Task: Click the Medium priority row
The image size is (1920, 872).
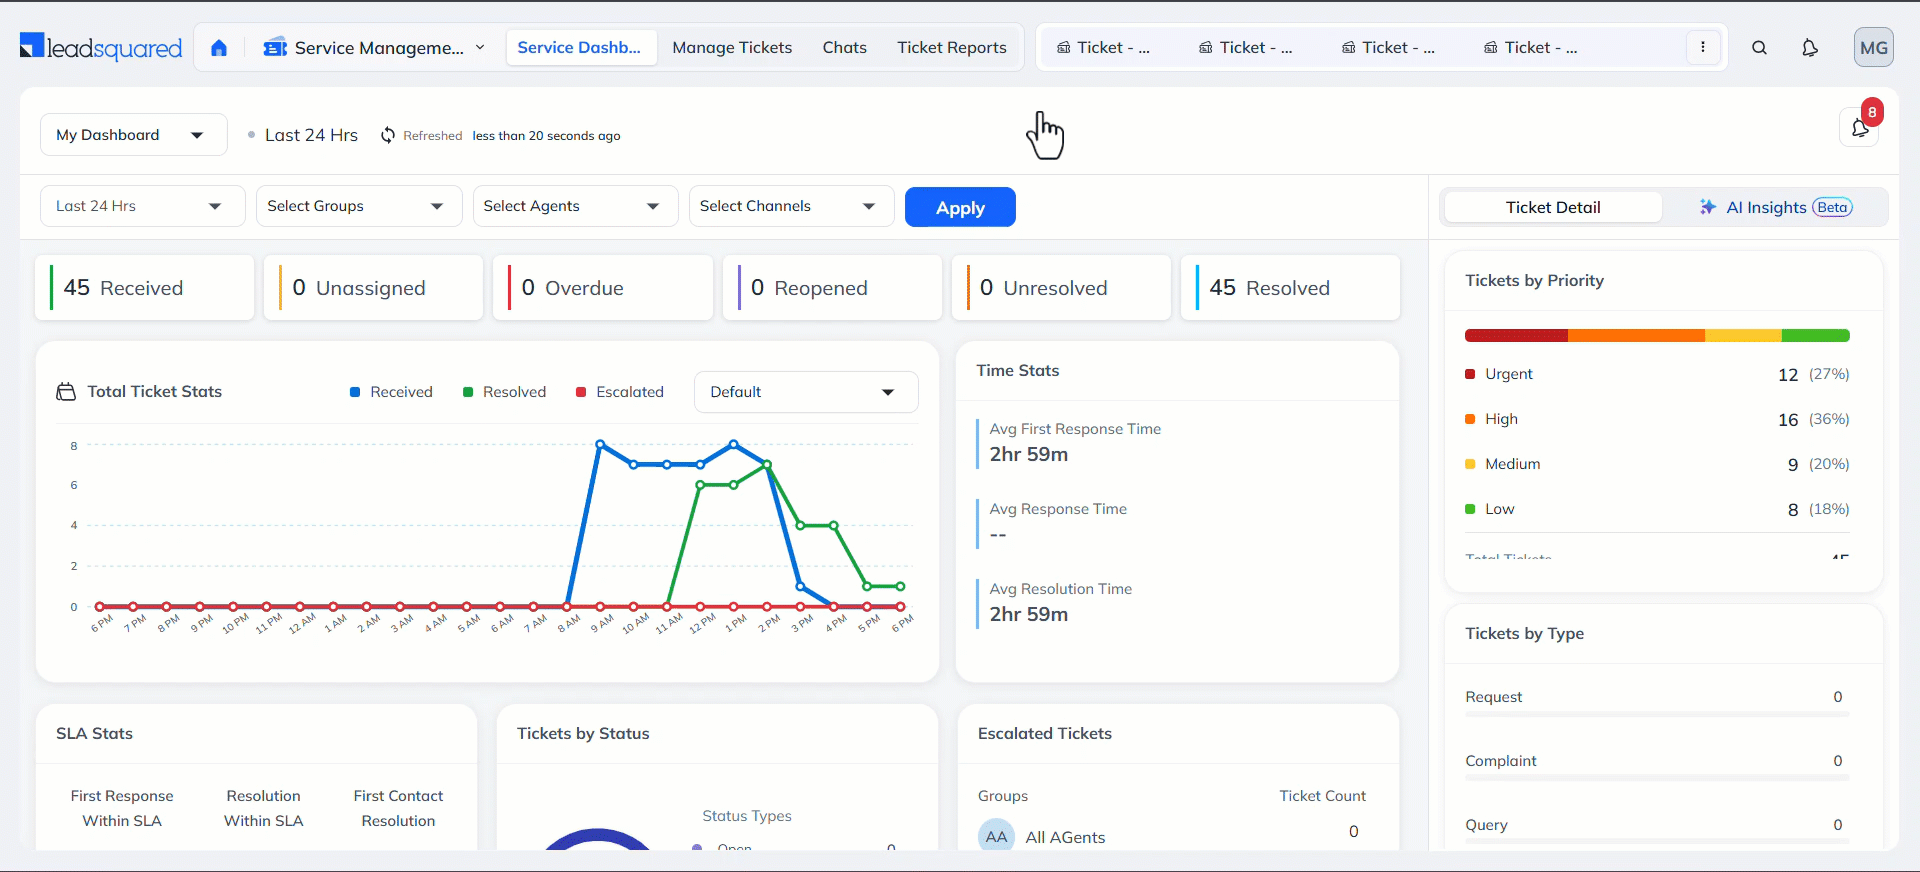Action: (1657, 464)
